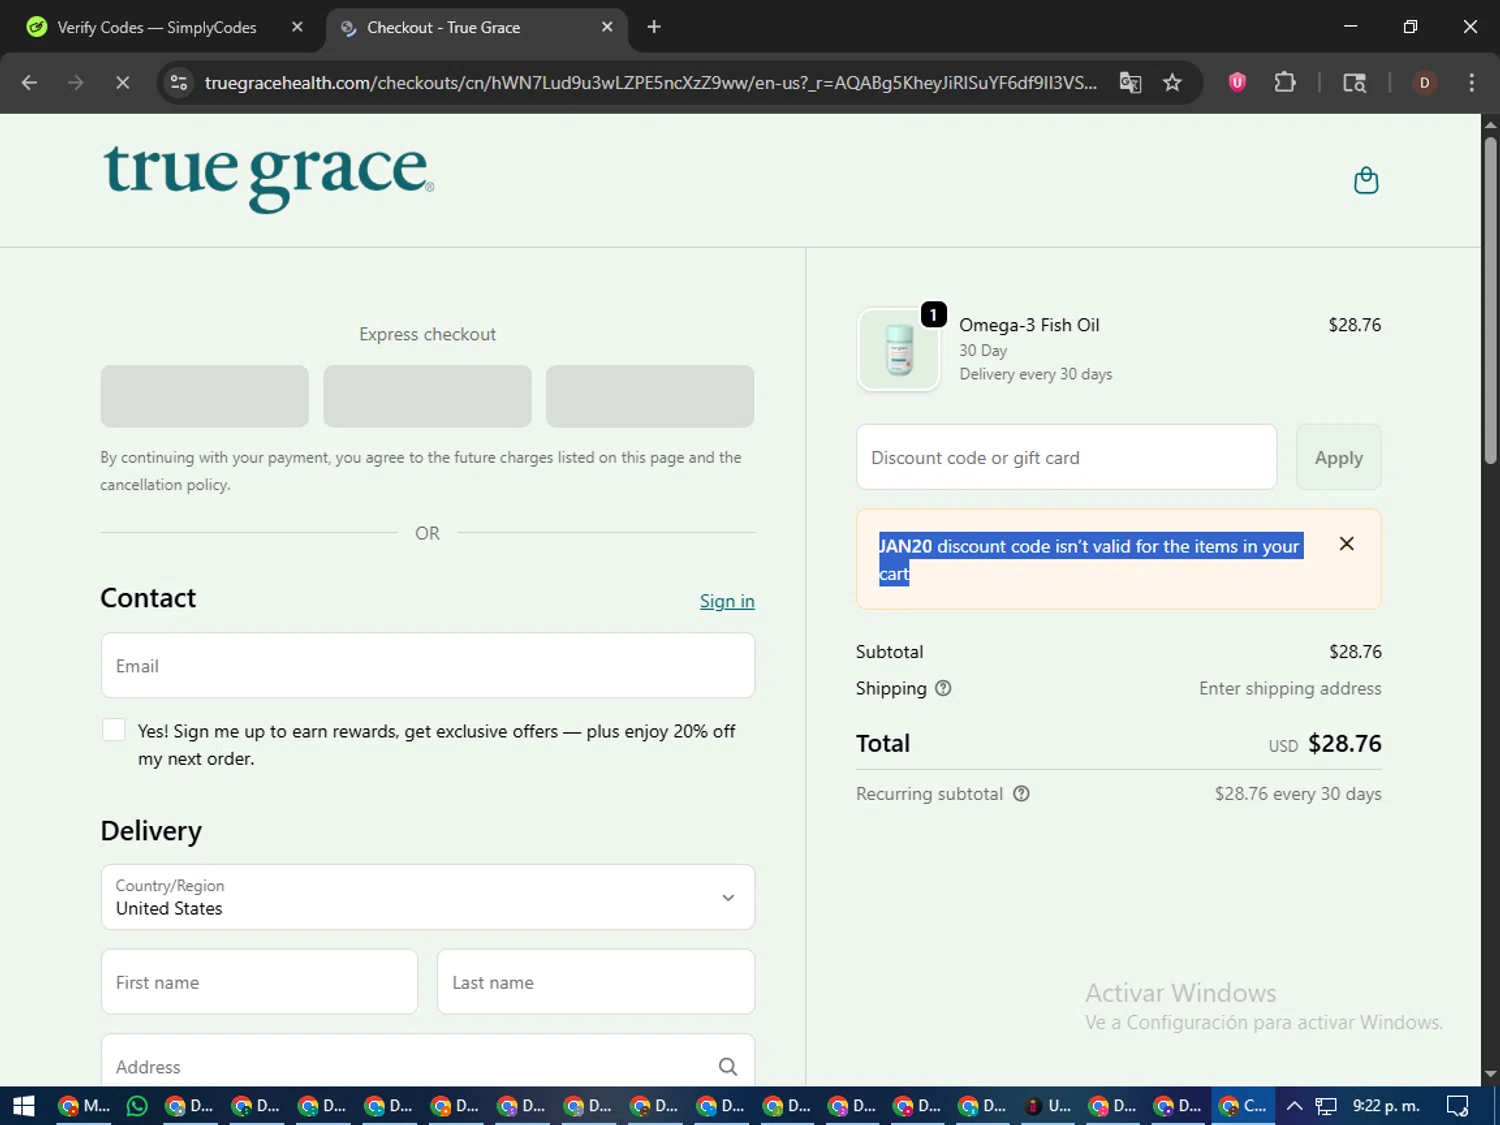
Task: Stop loading the page in the browser
Action: pos(122,83)
